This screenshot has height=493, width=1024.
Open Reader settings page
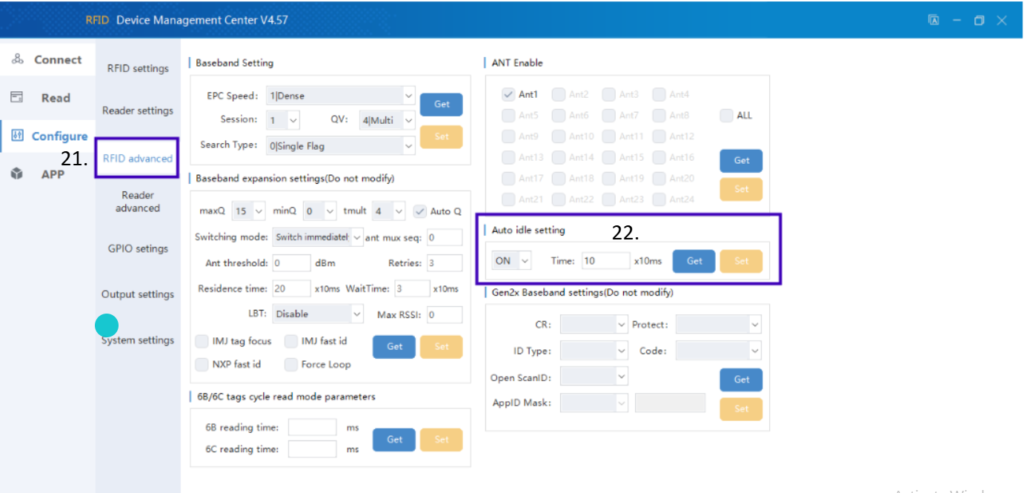(x=138, y=111)
